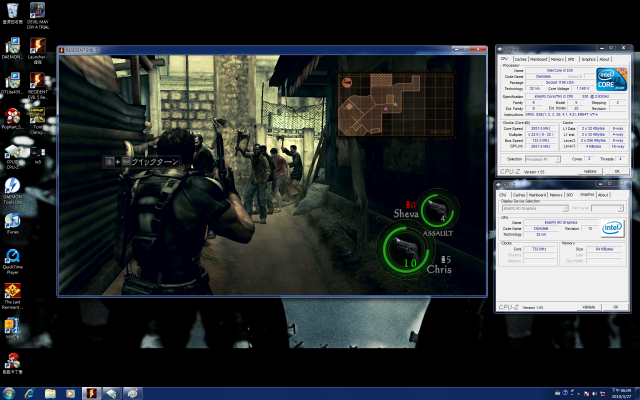Viewport: 640px width, 400px height.
Task: Launch DAEMON Tools Lite desktop shortcut
Action: click(13, 191)
